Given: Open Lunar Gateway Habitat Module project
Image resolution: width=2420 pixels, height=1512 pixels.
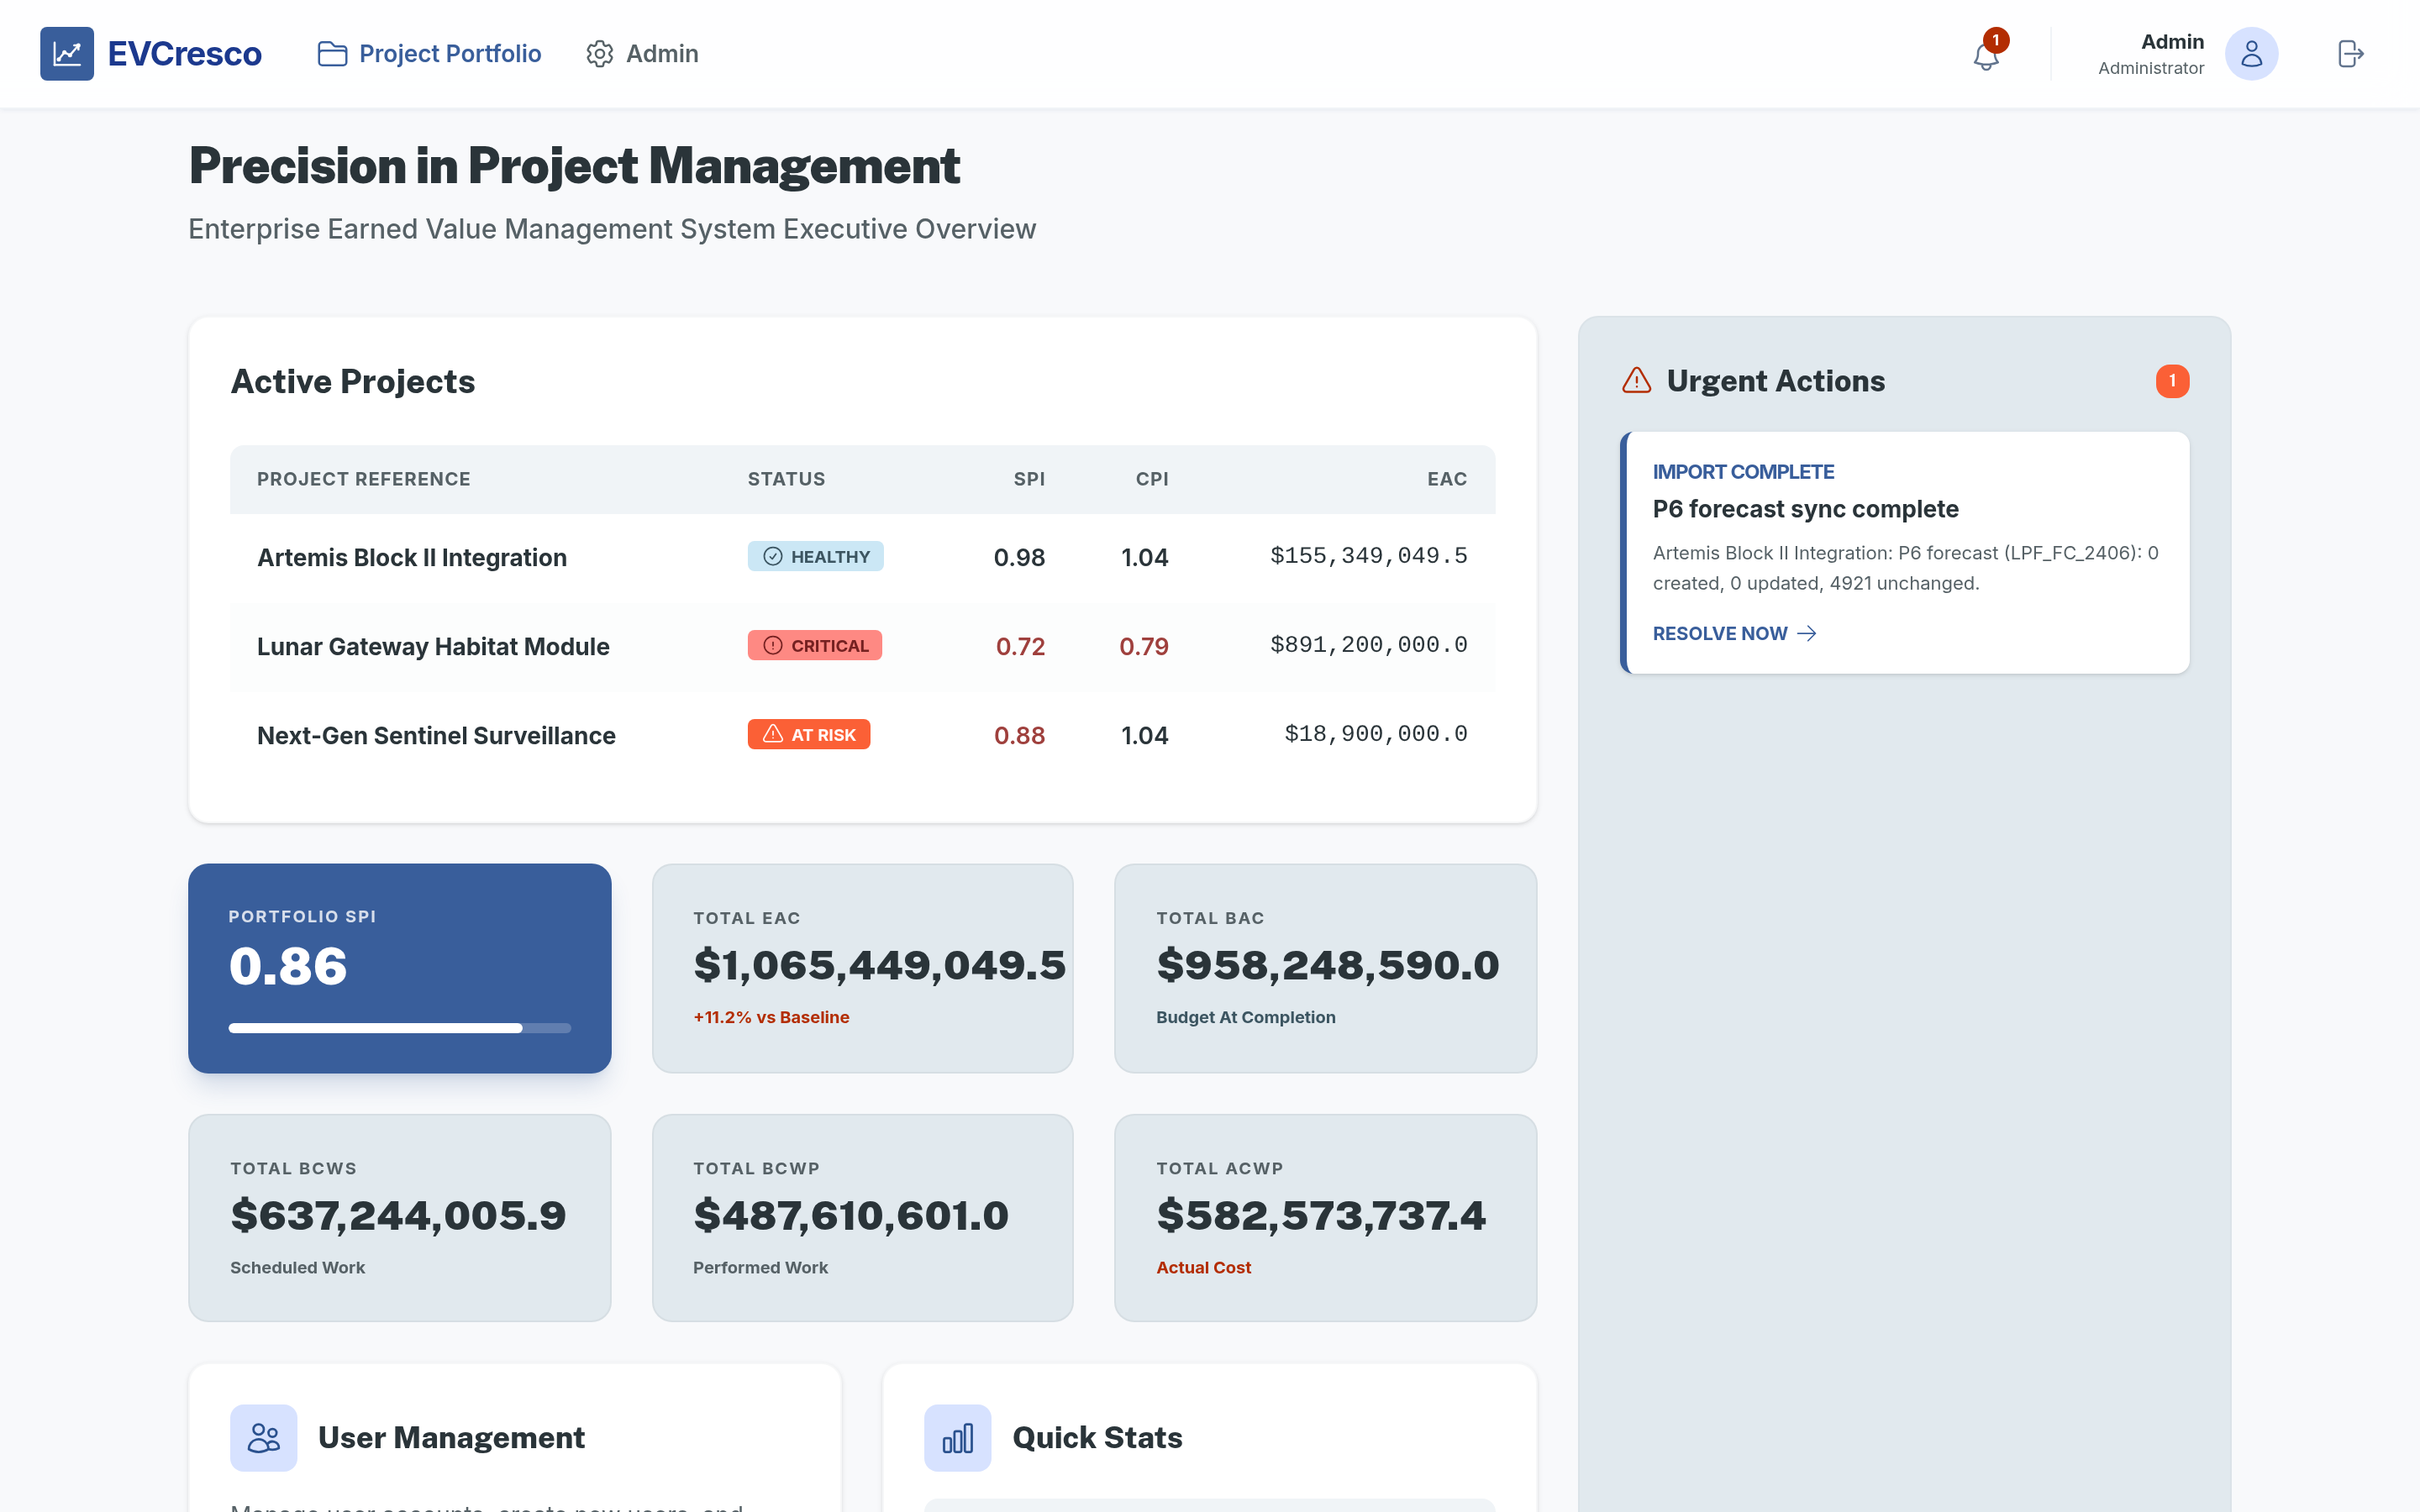Looking at the screenshot, I should tap(433, 647).
